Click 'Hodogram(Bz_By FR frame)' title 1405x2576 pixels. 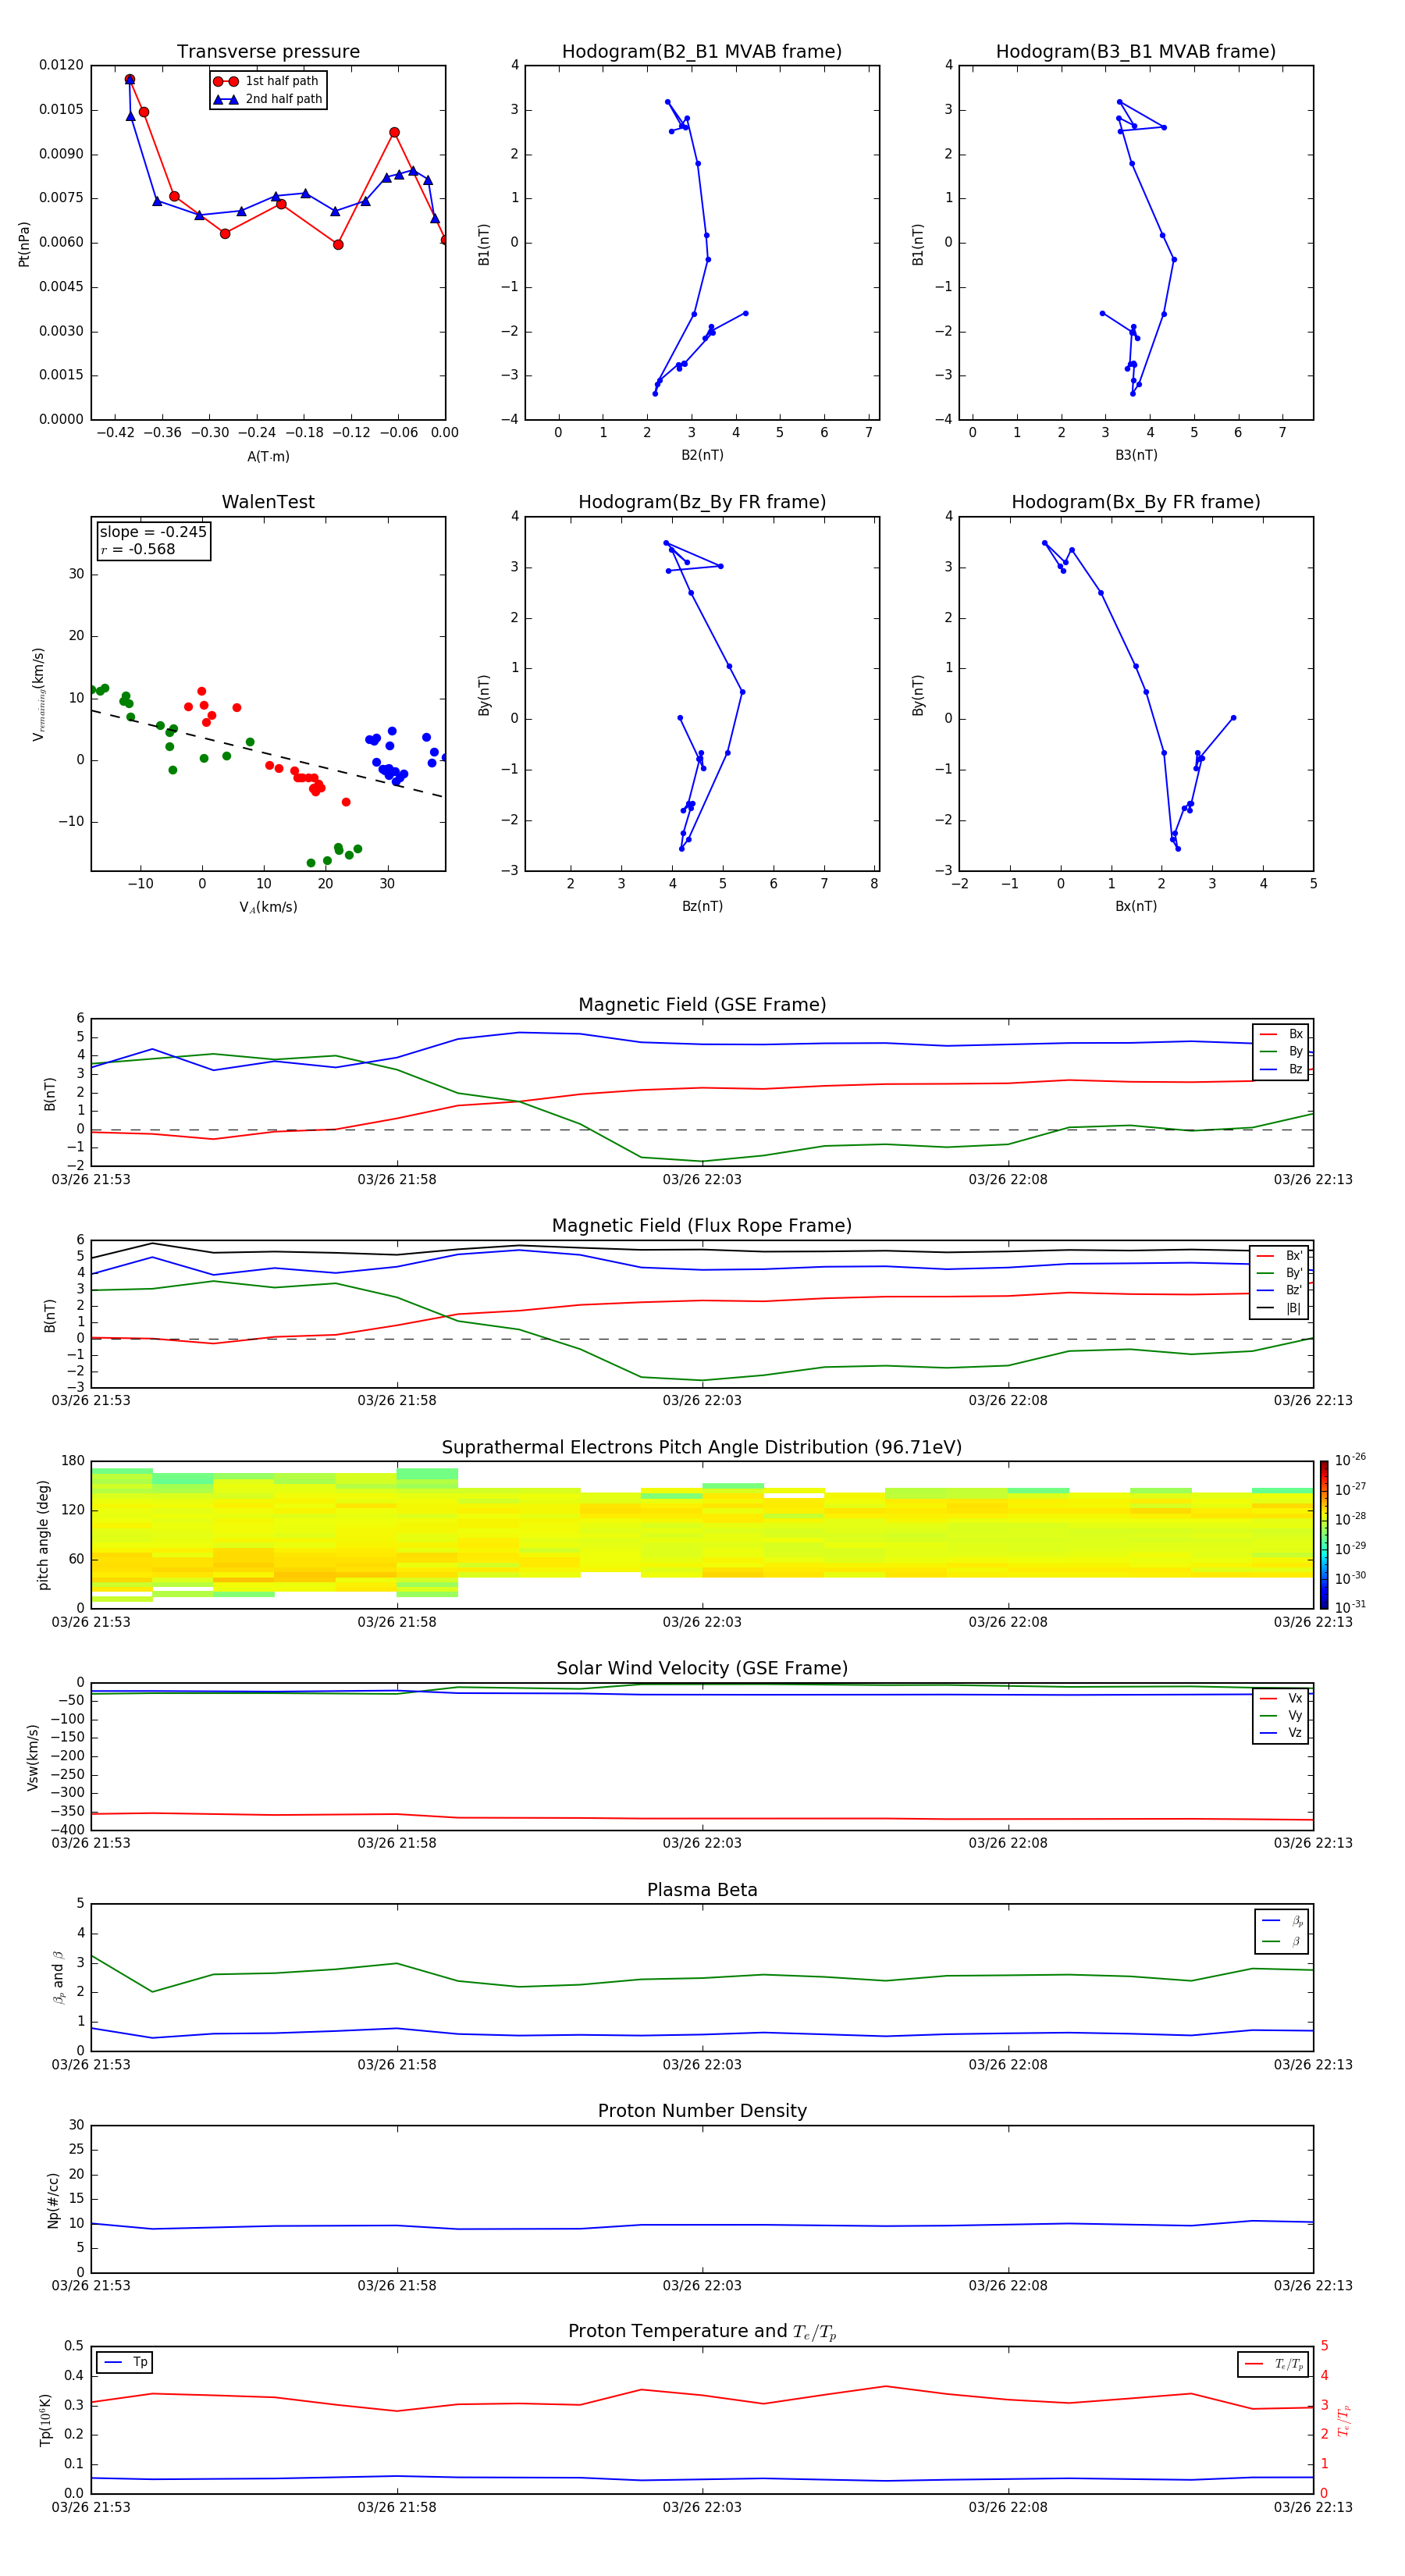click(702, 502)
